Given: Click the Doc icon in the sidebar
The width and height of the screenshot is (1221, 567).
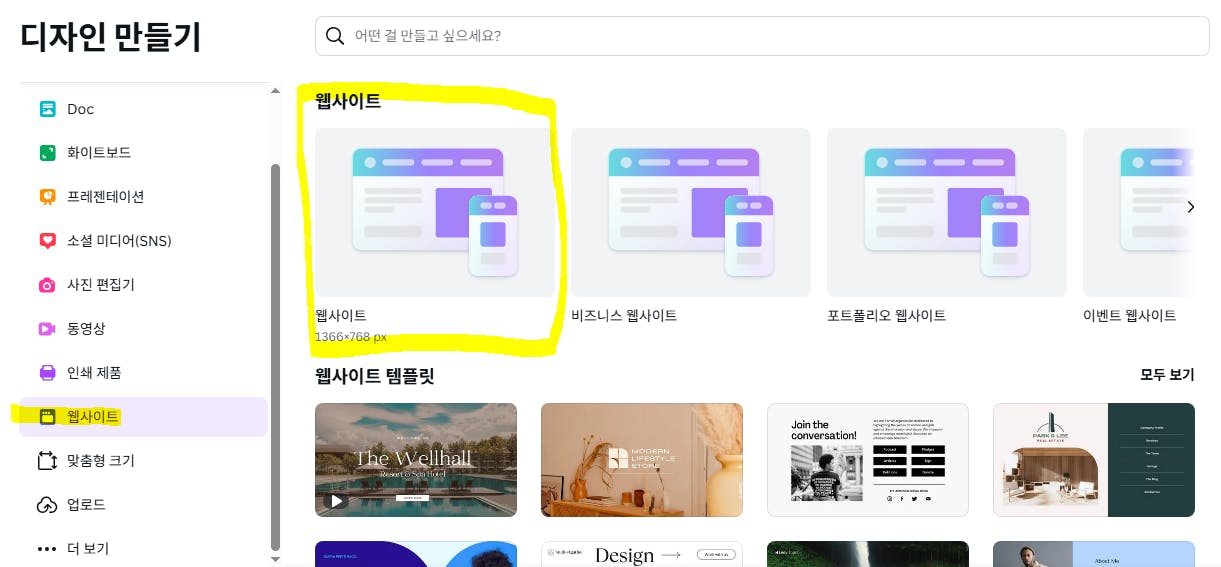Looking at the screenshot, I should (47, 109).
